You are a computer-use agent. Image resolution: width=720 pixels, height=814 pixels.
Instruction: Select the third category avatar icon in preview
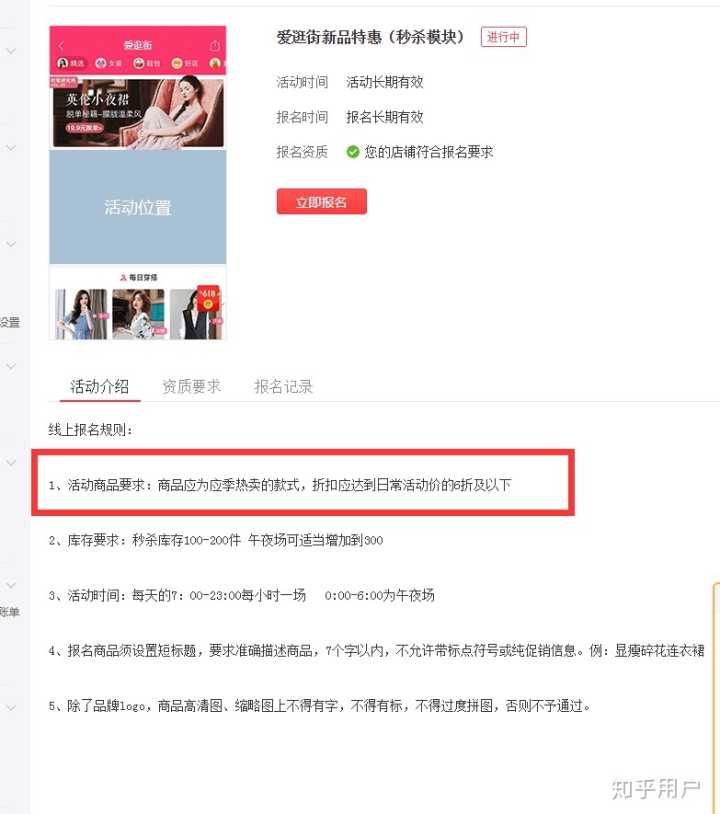click(139, 63)
